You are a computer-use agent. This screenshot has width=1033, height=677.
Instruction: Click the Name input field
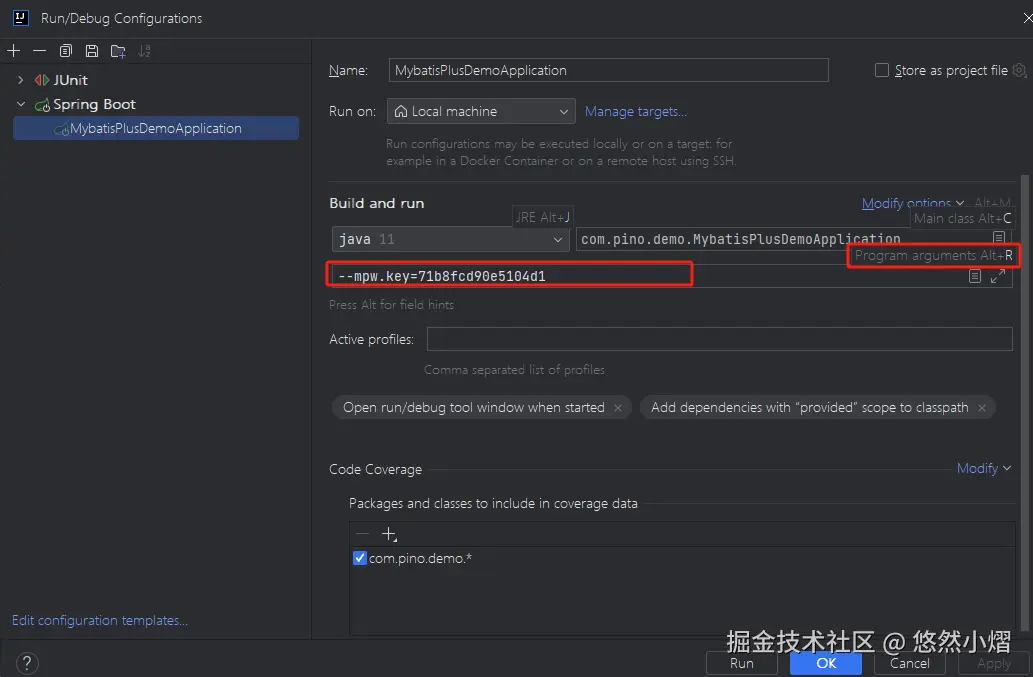tap(608, 70)
